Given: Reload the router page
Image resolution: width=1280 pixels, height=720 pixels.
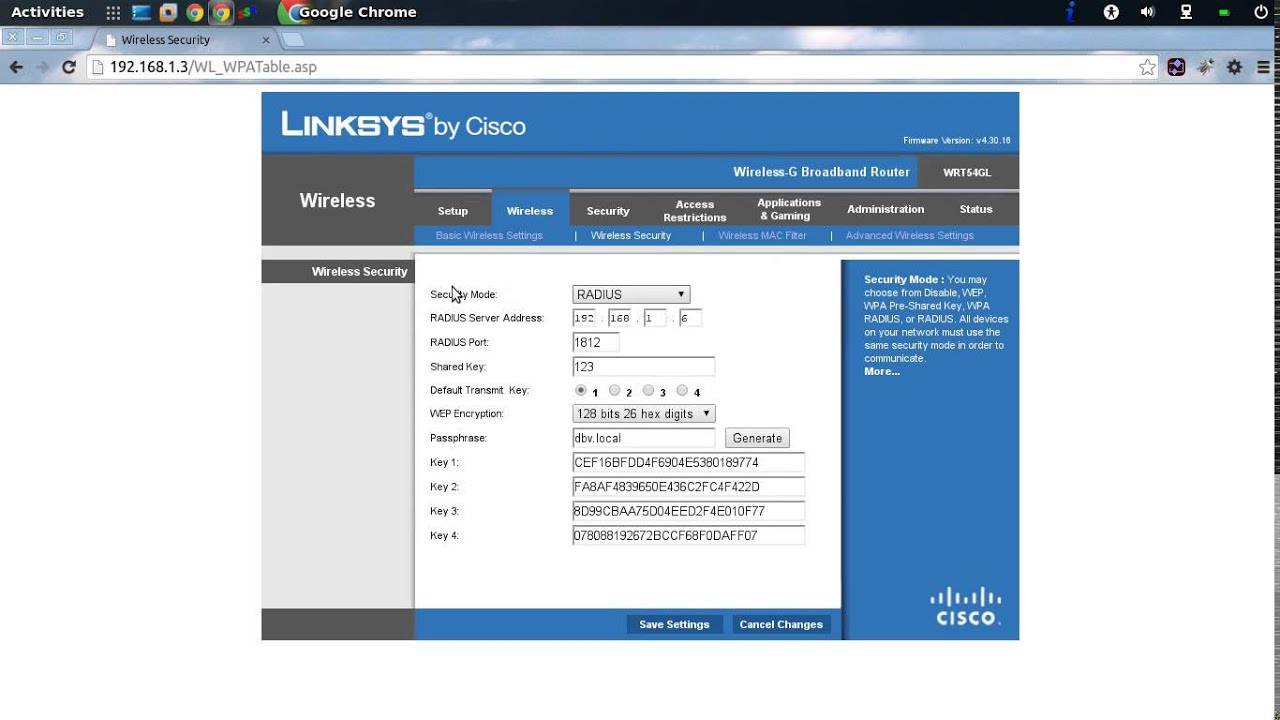Looking at the screenshot, I should tap(69, 67).
